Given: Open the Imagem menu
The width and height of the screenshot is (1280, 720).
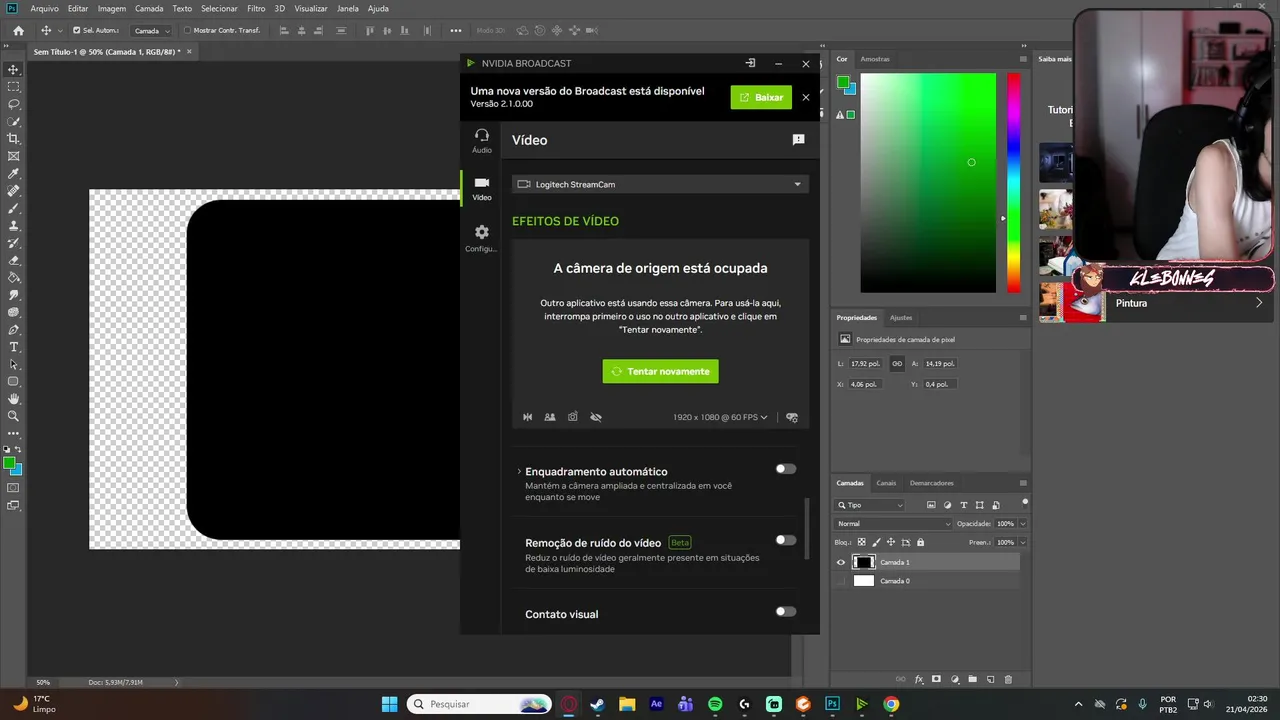Looking at the screenshot, I should (112, 8).
